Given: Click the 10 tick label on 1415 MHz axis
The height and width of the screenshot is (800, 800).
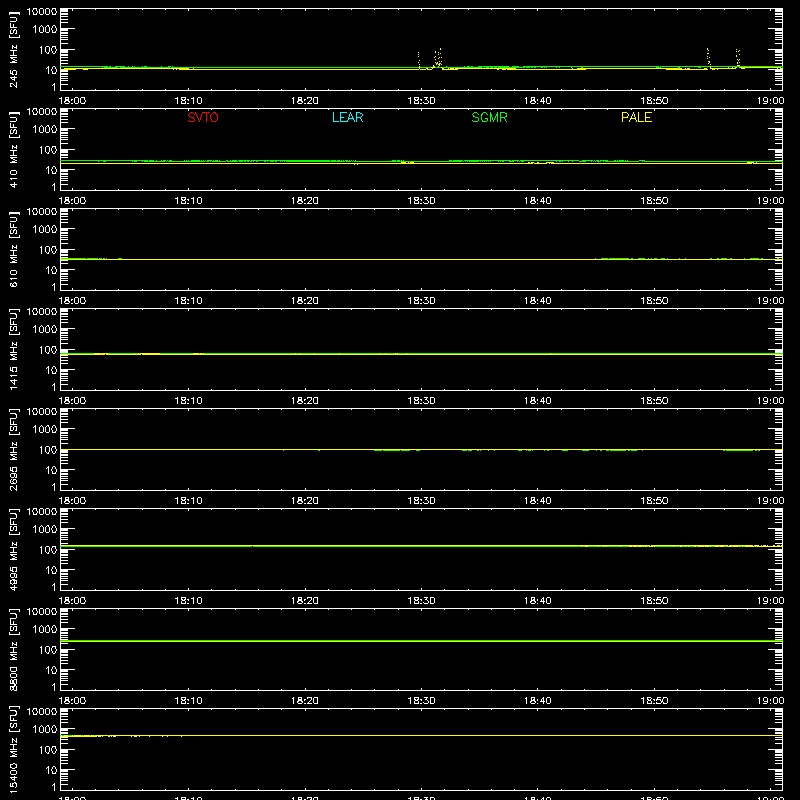Looking at the screenshot, I should (51, 370).
